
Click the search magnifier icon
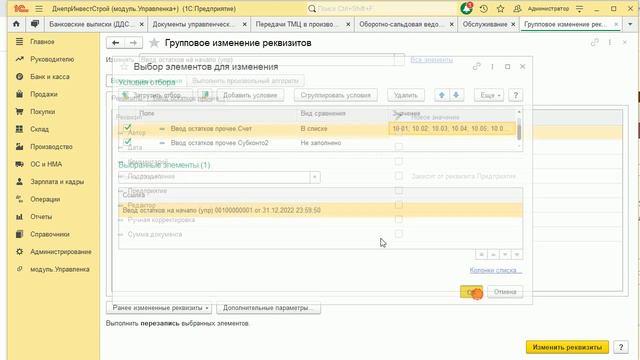pos(312,9)
